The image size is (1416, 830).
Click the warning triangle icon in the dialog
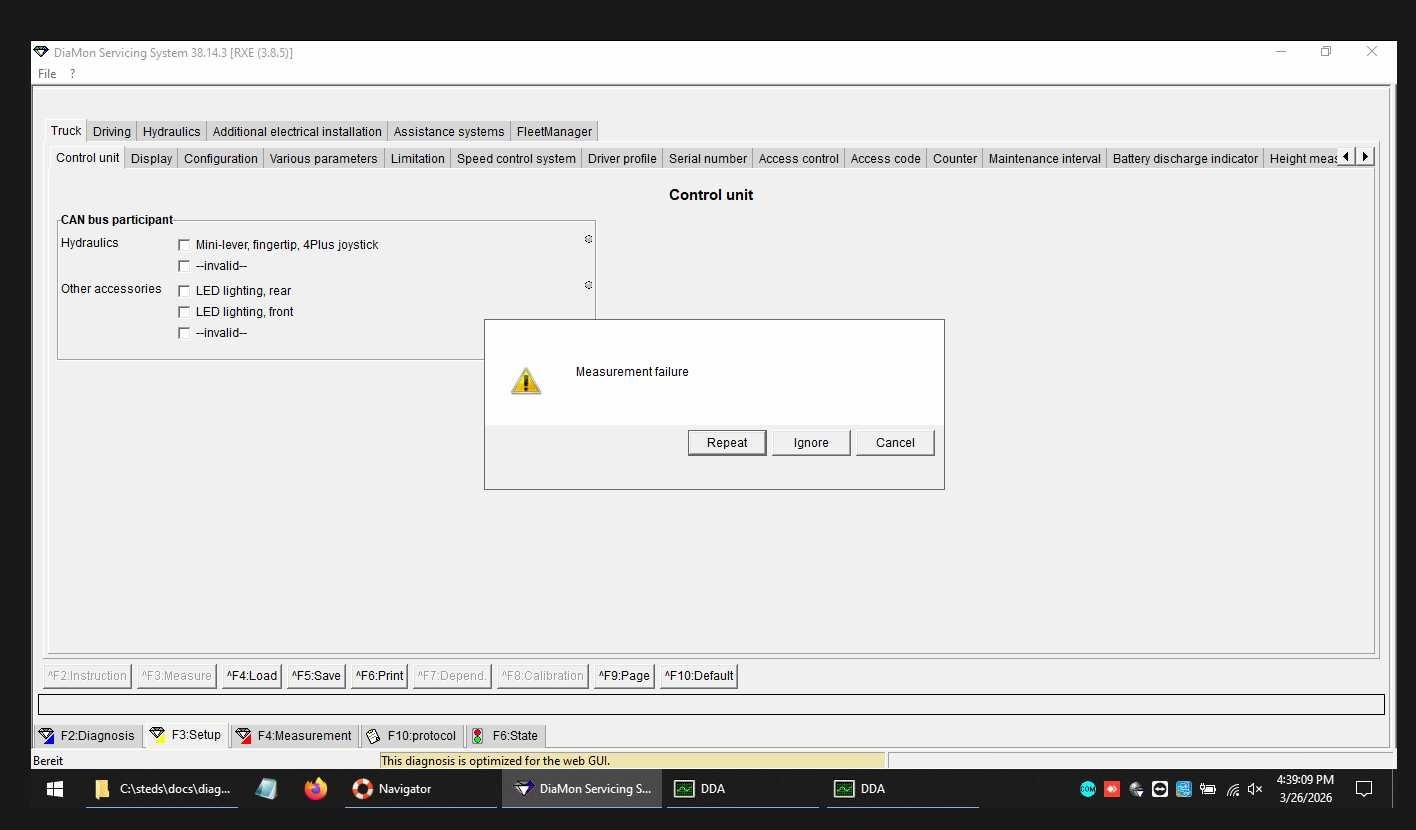[x=526, y=381]
